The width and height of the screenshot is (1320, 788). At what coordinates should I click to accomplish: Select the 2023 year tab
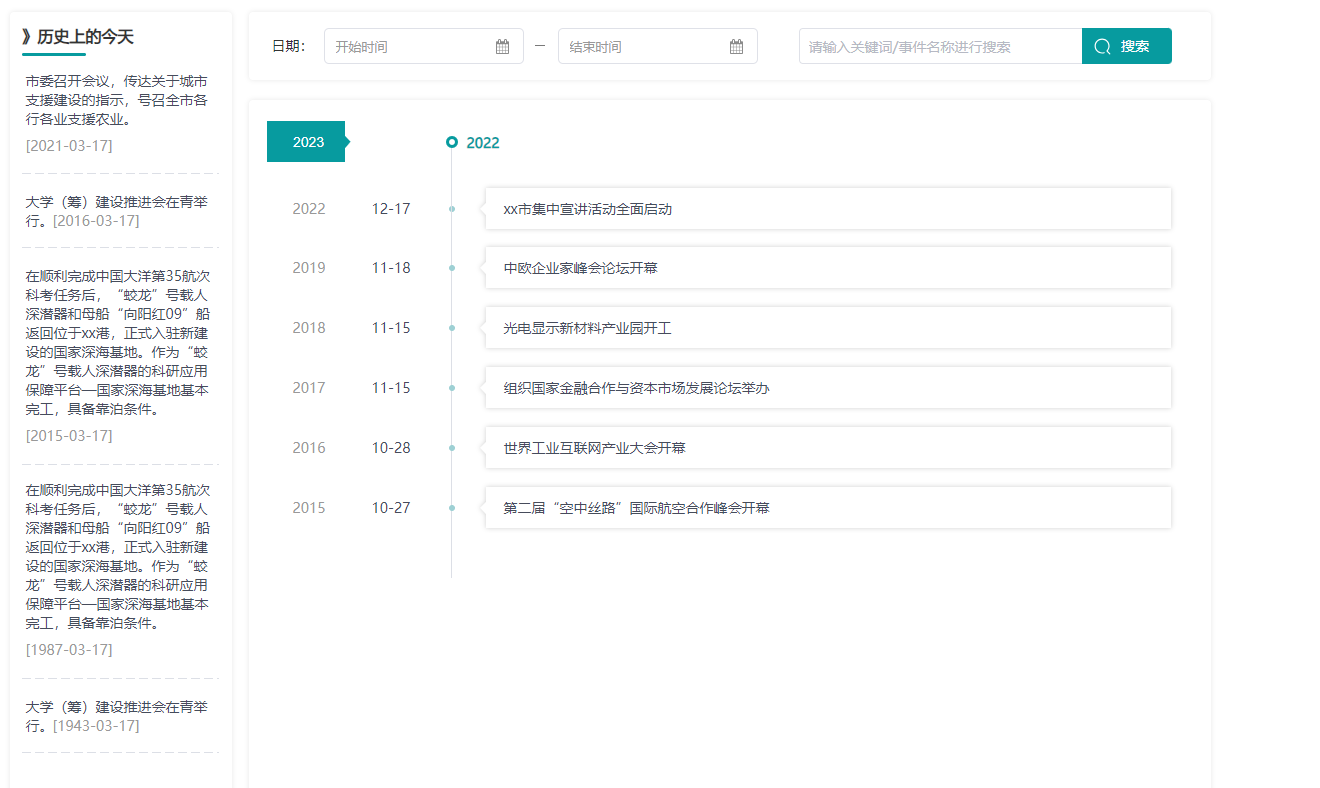click(308, 142)
